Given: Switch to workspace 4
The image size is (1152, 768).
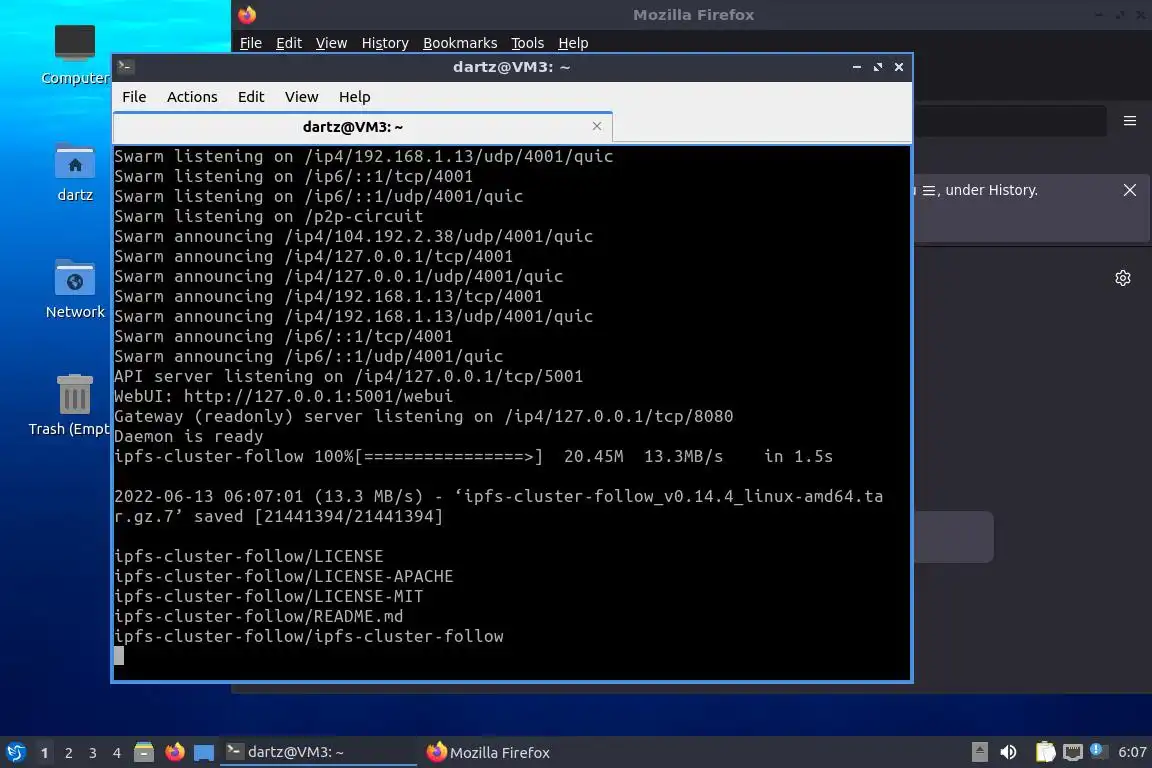Looking at the screenshot, I should (117, 753).
